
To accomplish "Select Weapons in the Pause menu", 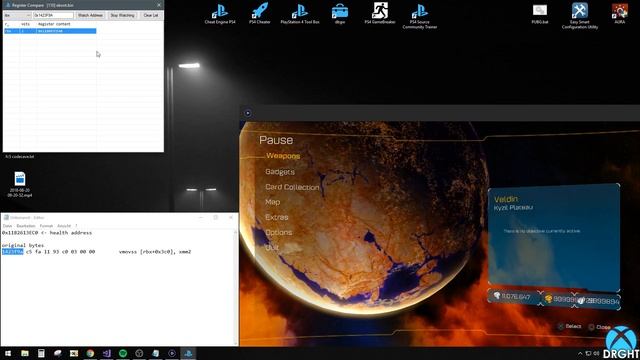I will pyautogui.click(x=283, y=156).
